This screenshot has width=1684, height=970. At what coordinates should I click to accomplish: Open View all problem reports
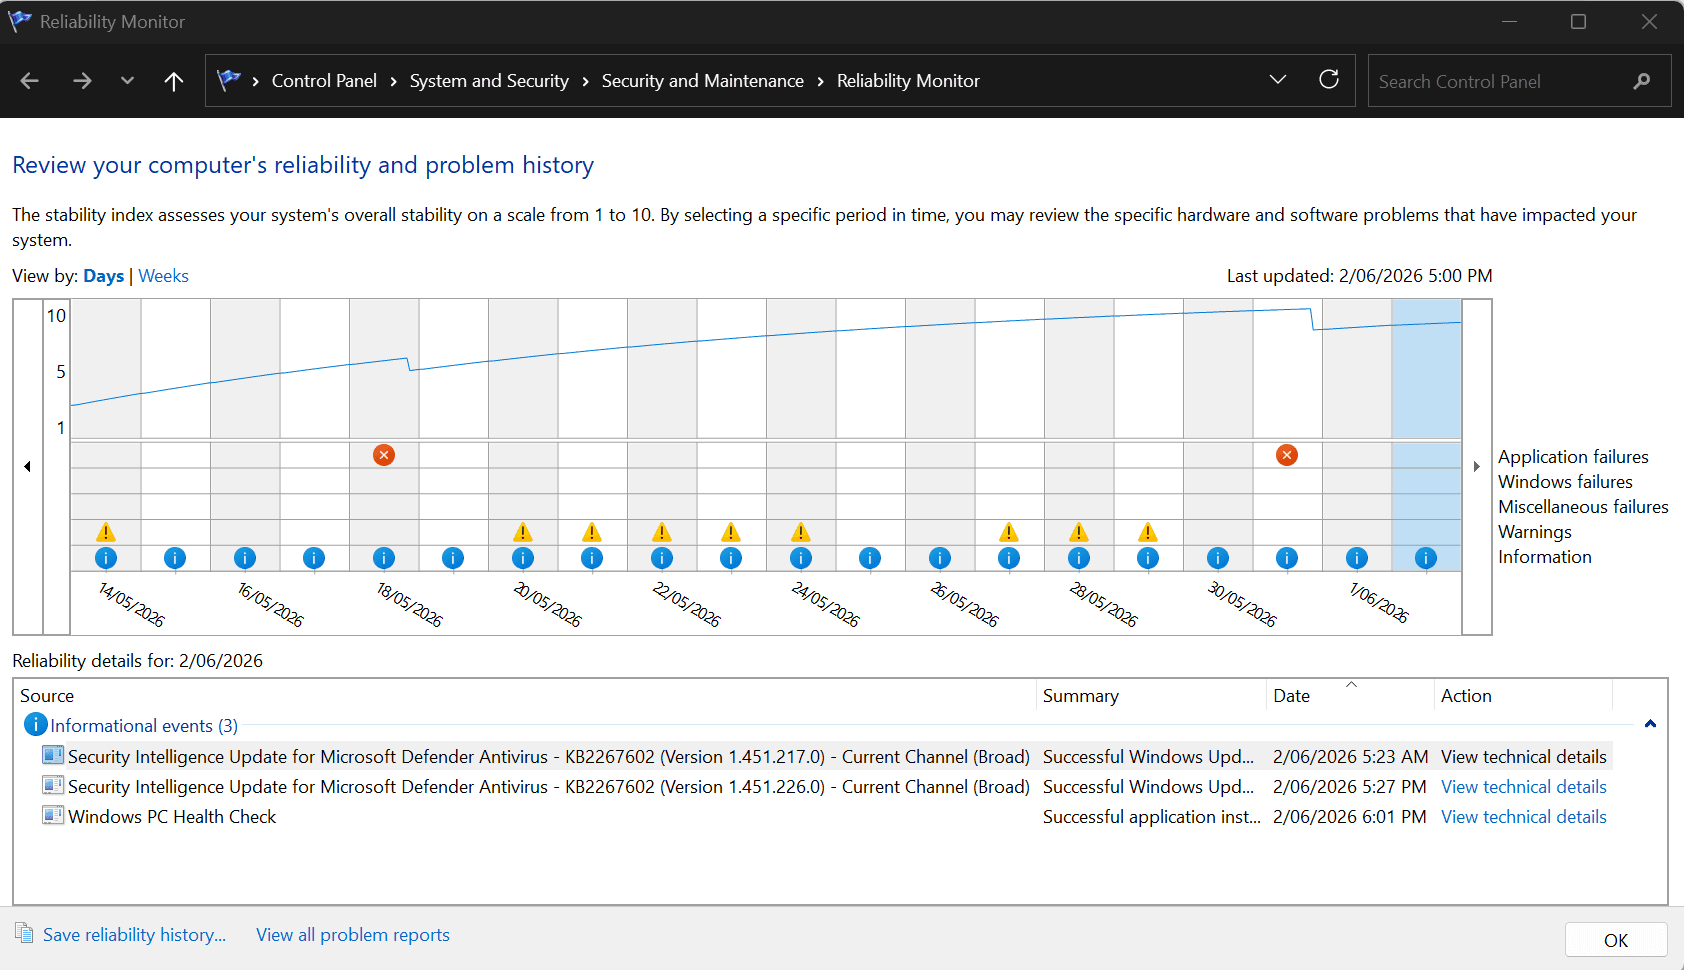click(353, 935)
